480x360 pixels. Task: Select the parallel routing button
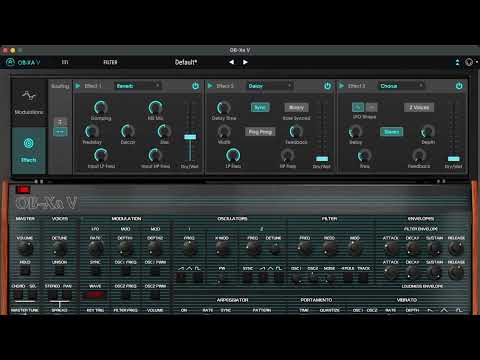tap(60, 122)
